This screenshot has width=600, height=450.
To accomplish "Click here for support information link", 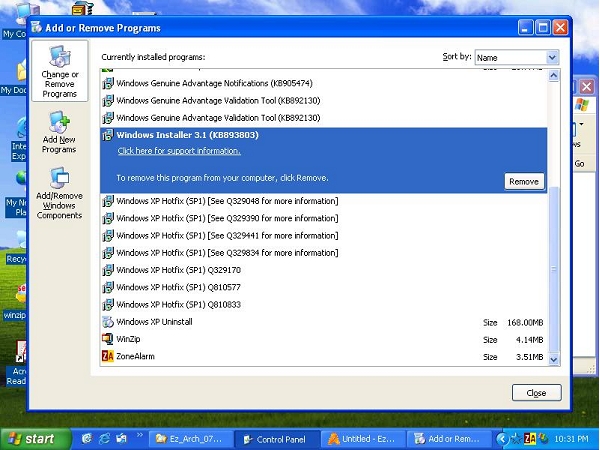I will click(179, 151).
